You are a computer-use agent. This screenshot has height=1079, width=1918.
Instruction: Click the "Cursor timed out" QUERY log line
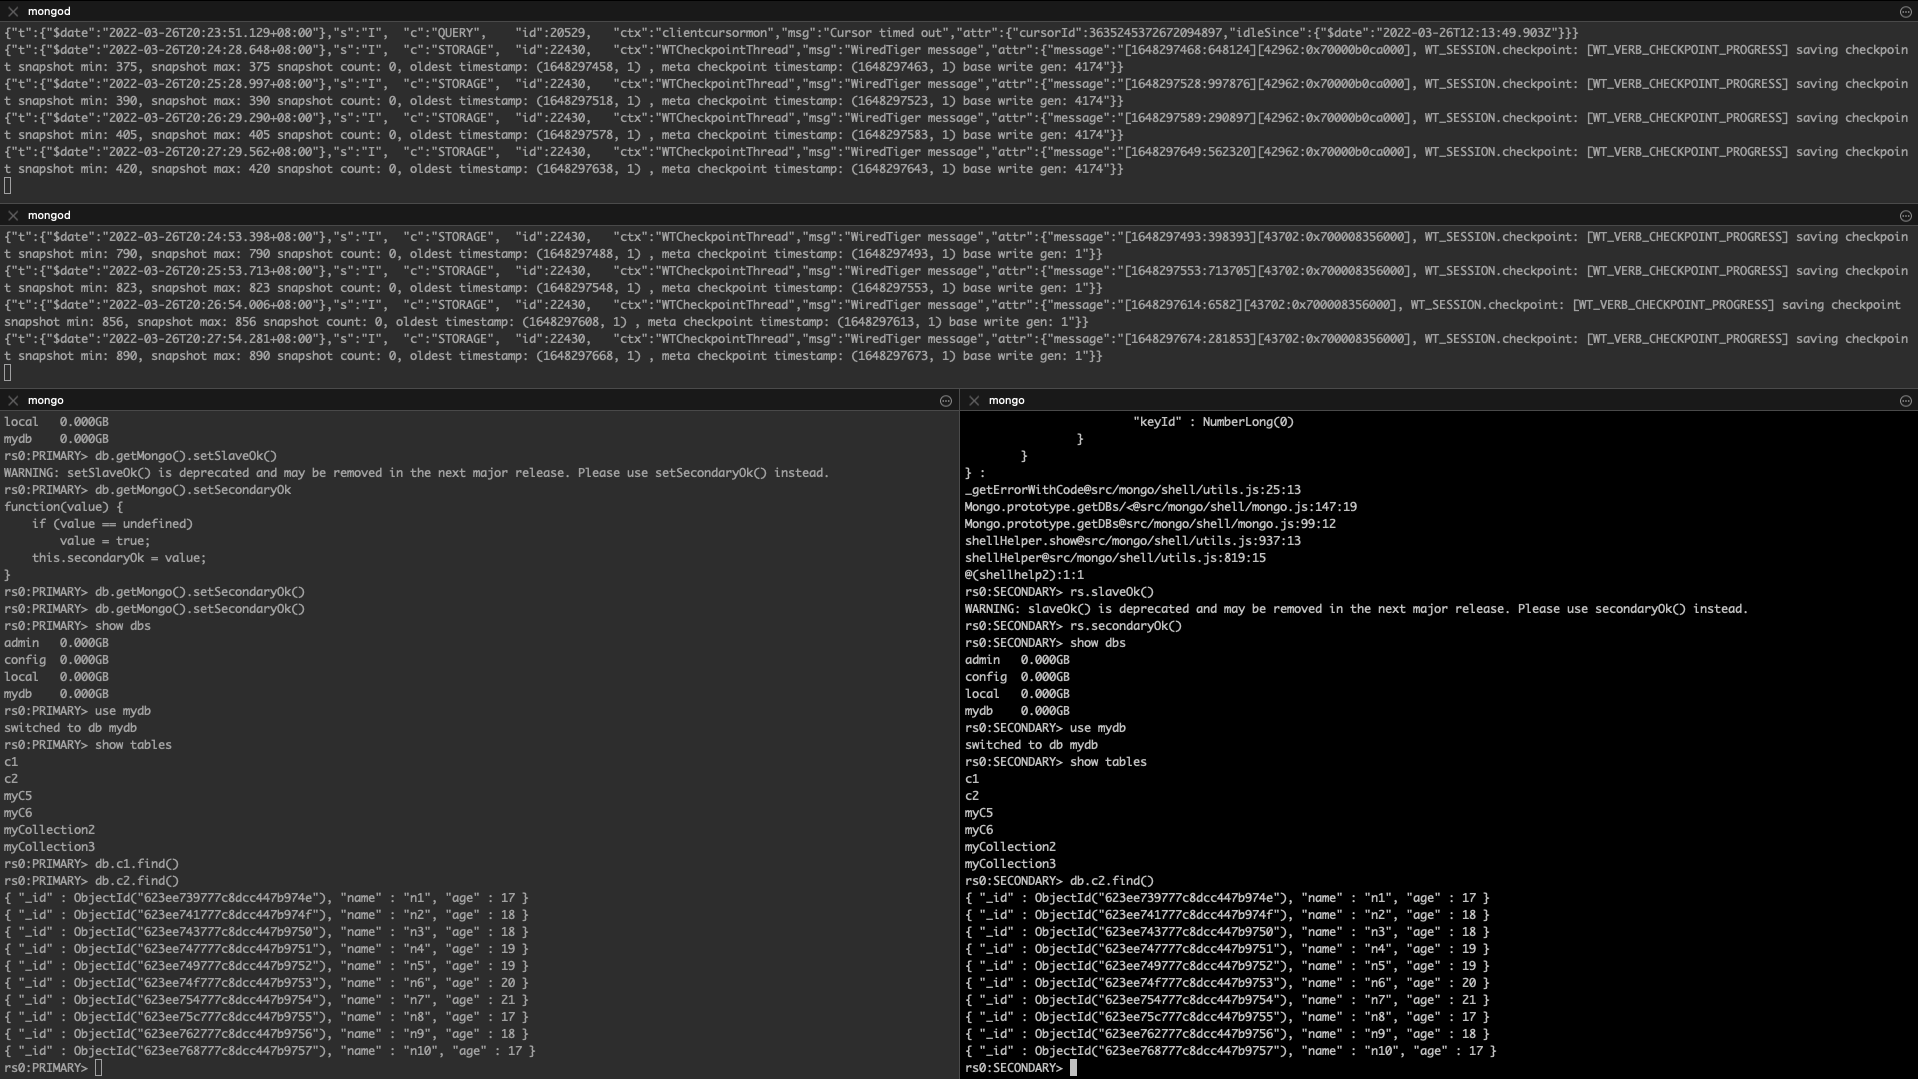(791, 33)
